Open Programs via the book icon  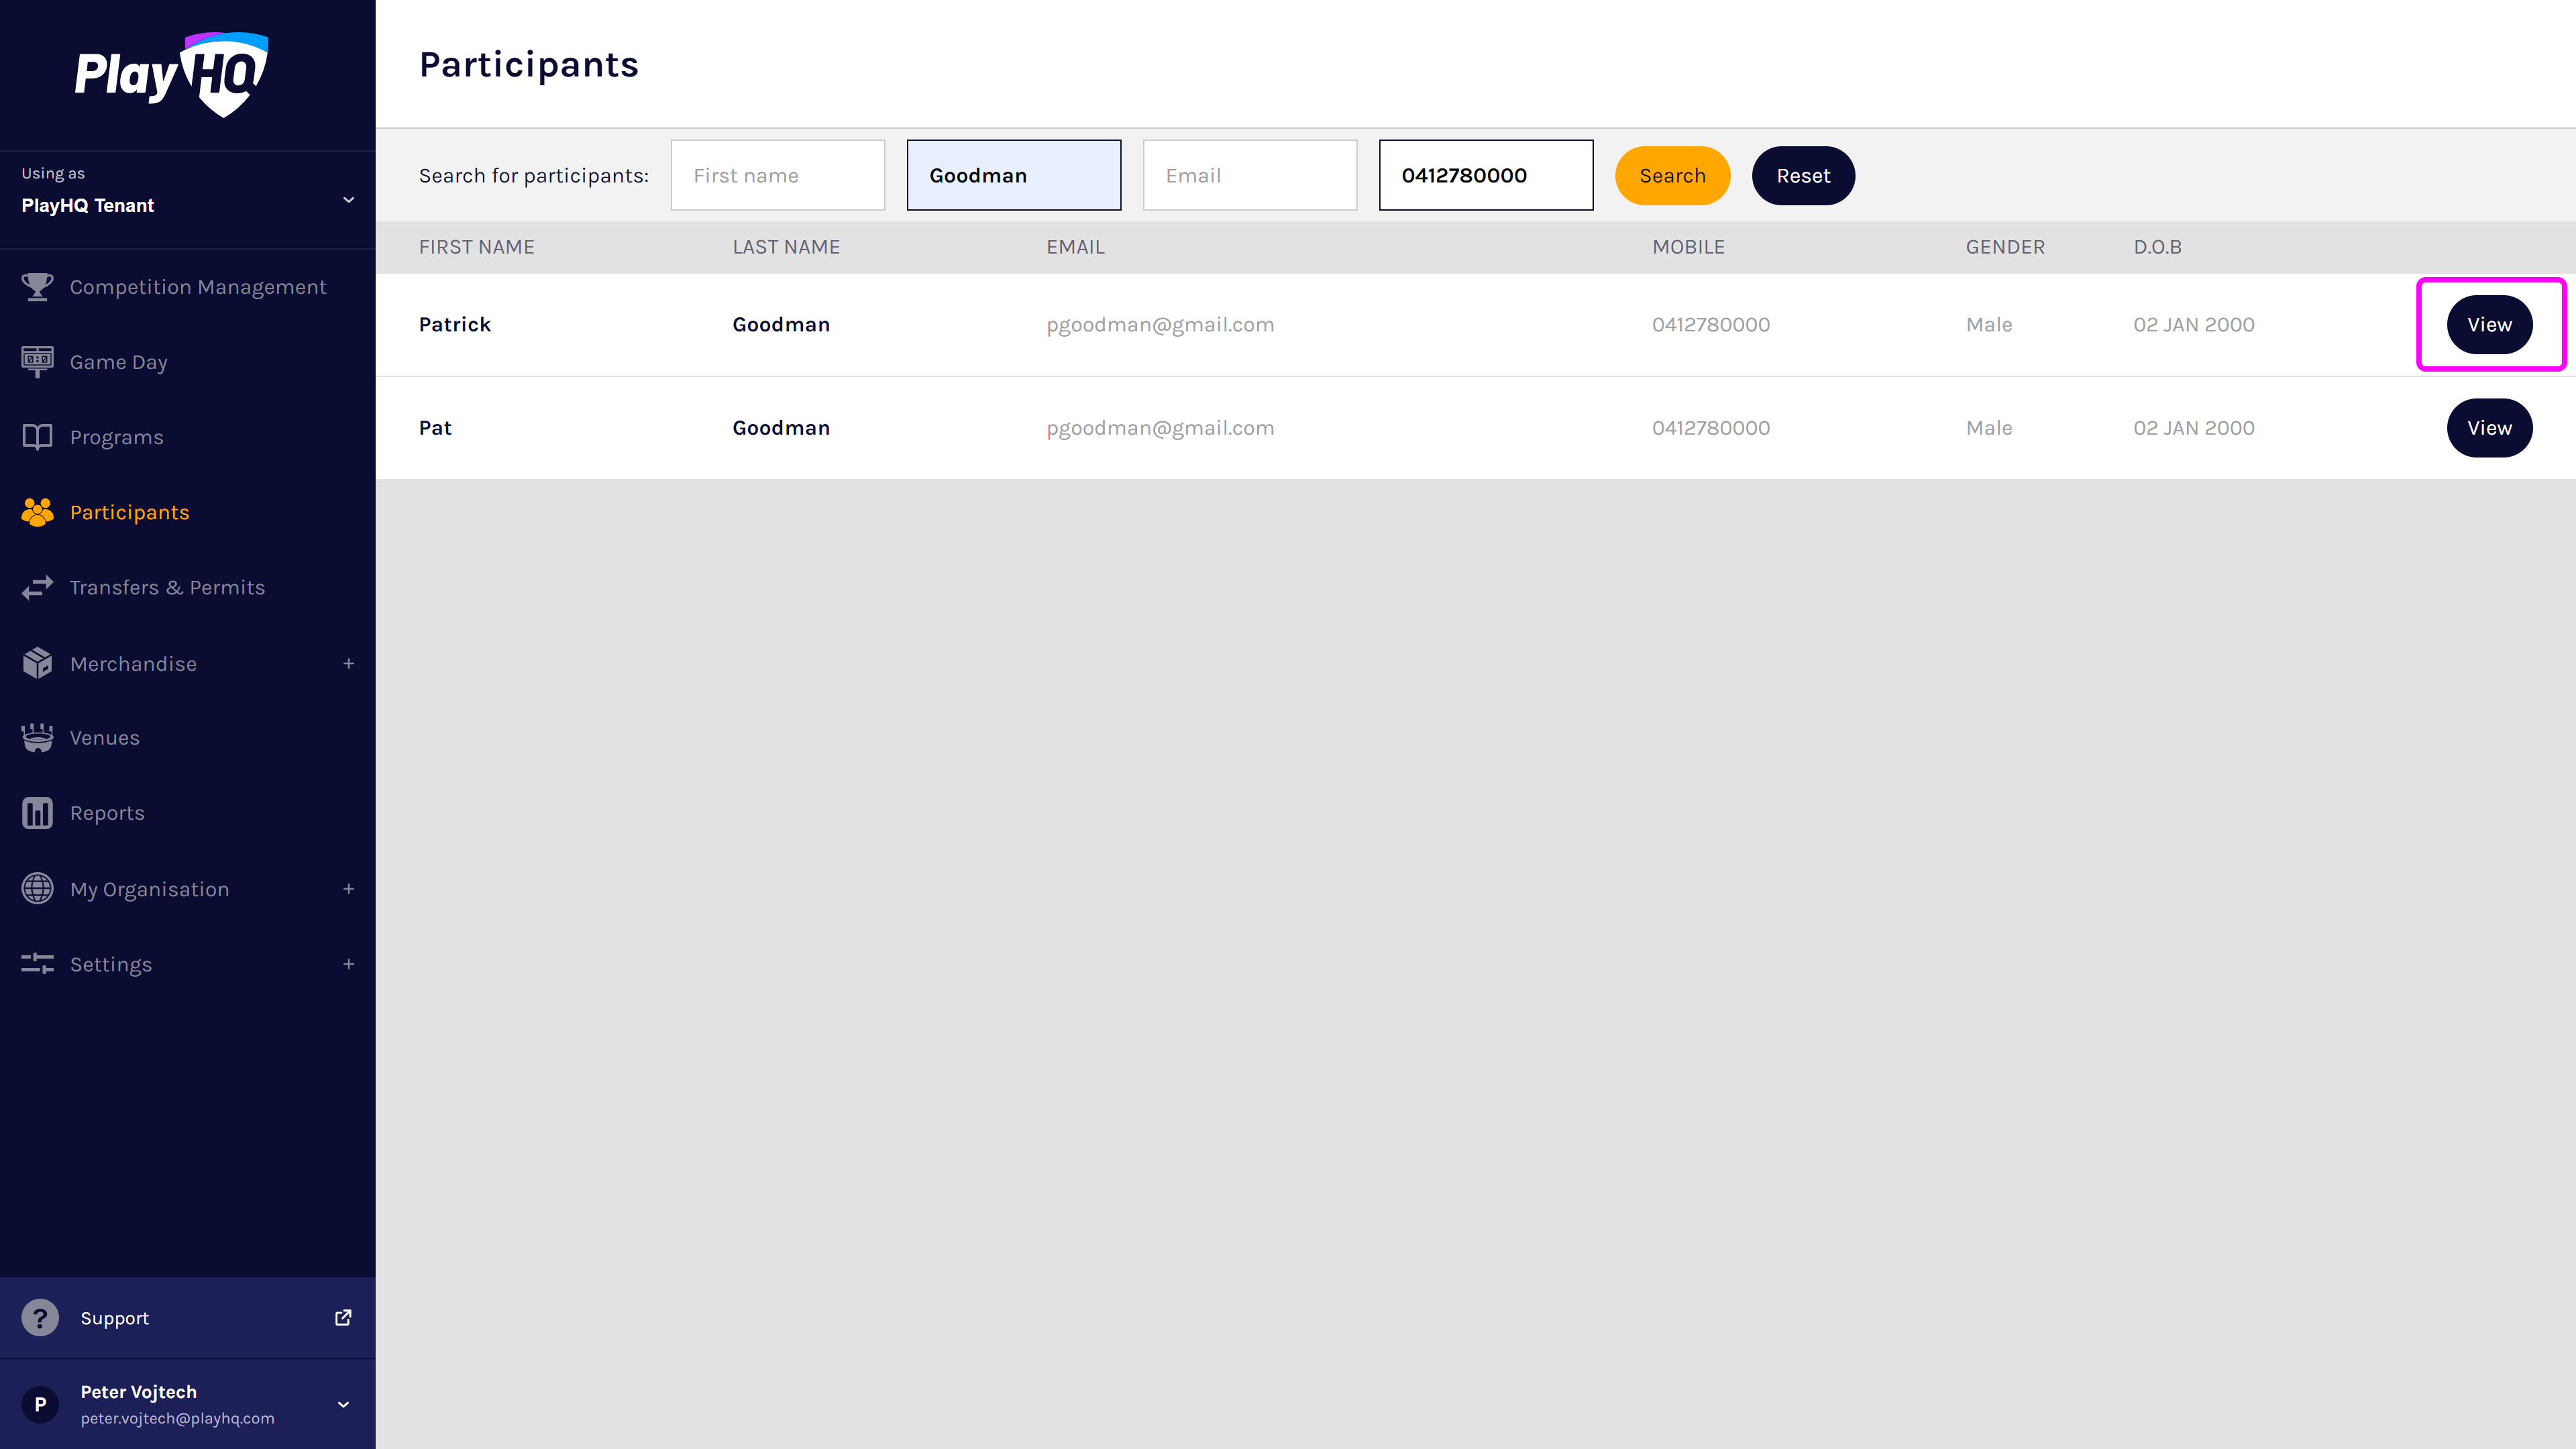point(37,437)
